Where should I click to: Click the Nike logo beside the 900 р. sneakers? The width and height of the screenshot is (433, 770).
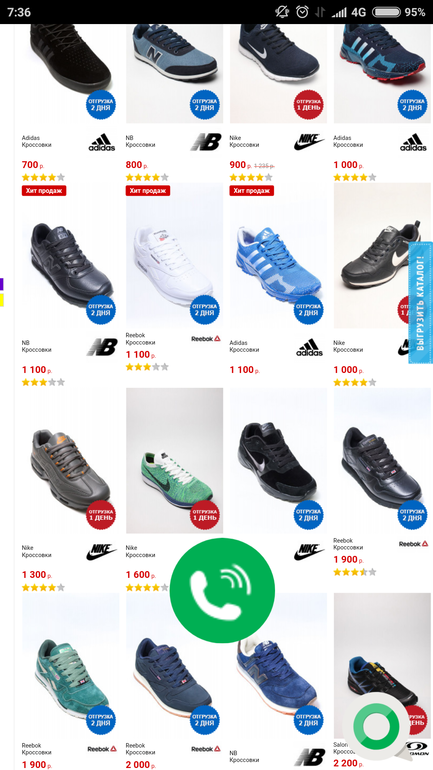tap(309, 142)
